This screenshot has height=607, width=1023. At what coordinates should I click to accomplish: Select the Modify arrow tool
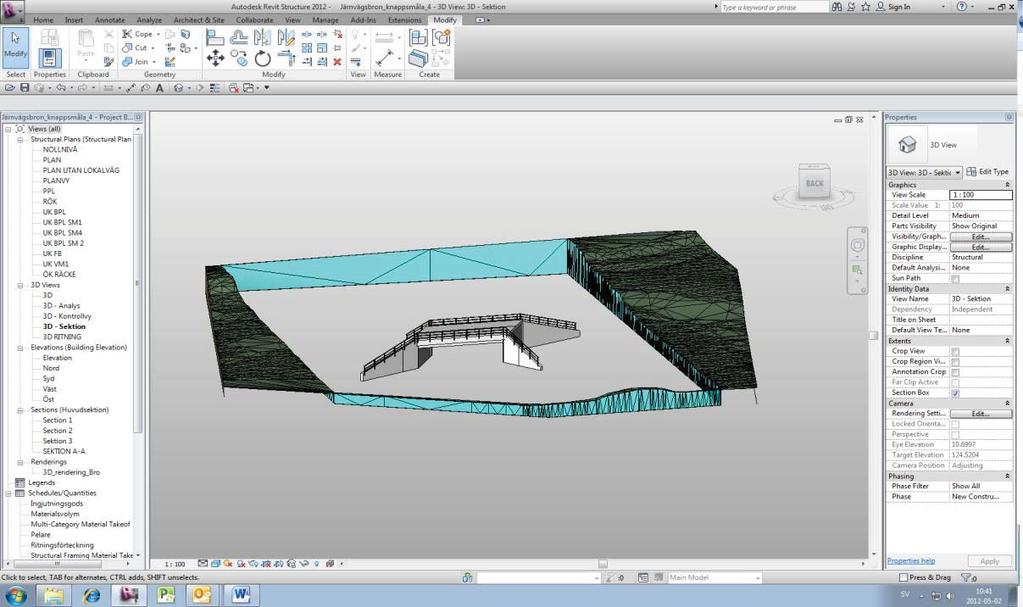[15, 47]
